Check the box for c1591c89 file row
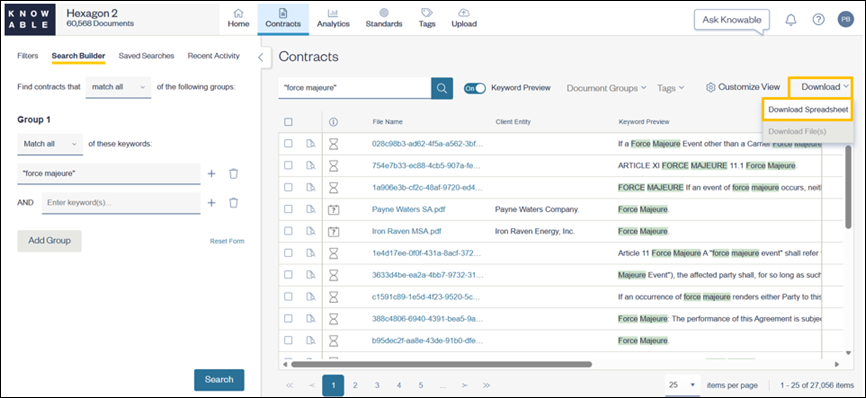The image size is (866, 398). tap(288, 297)
